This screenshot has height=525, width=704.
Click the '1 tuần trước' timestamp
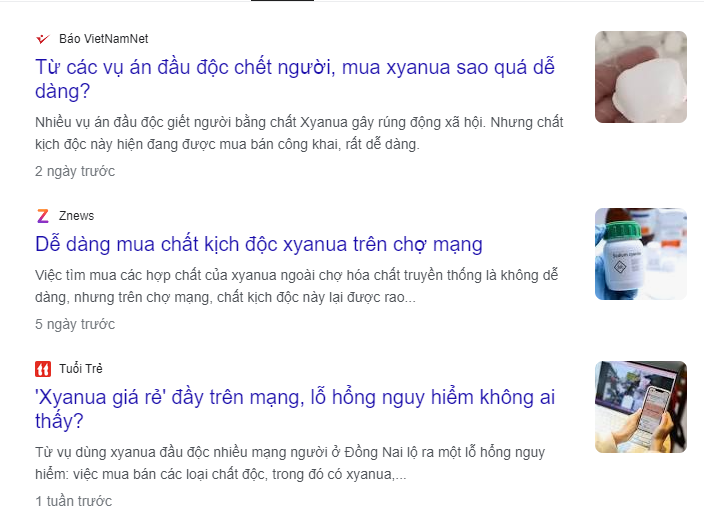(74, 501)
